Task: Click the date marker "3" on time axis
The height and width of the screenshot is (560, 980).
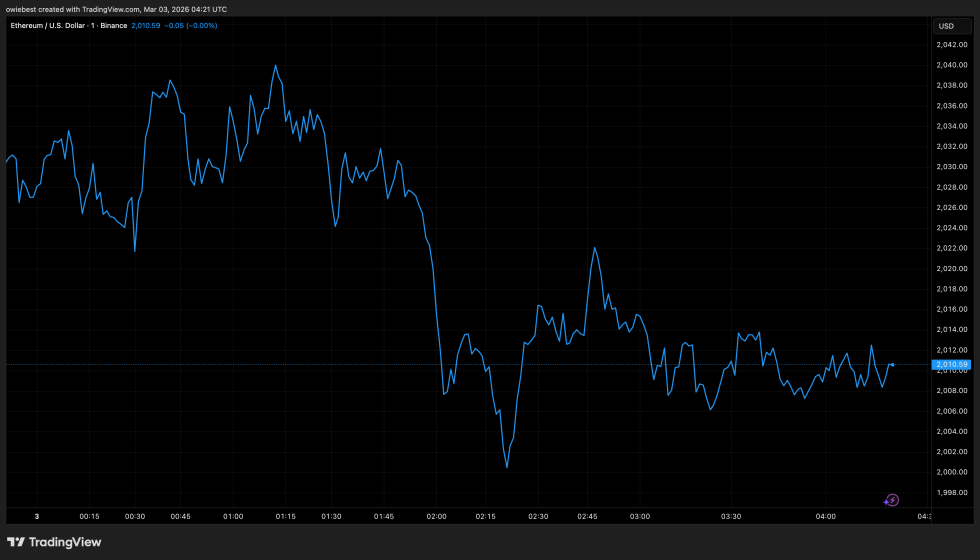Action: click(x=37, y=516)
